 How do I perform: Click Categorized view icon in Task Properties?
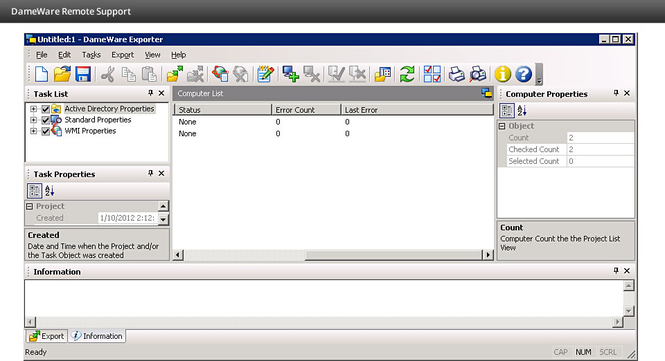tap(34, 191)
